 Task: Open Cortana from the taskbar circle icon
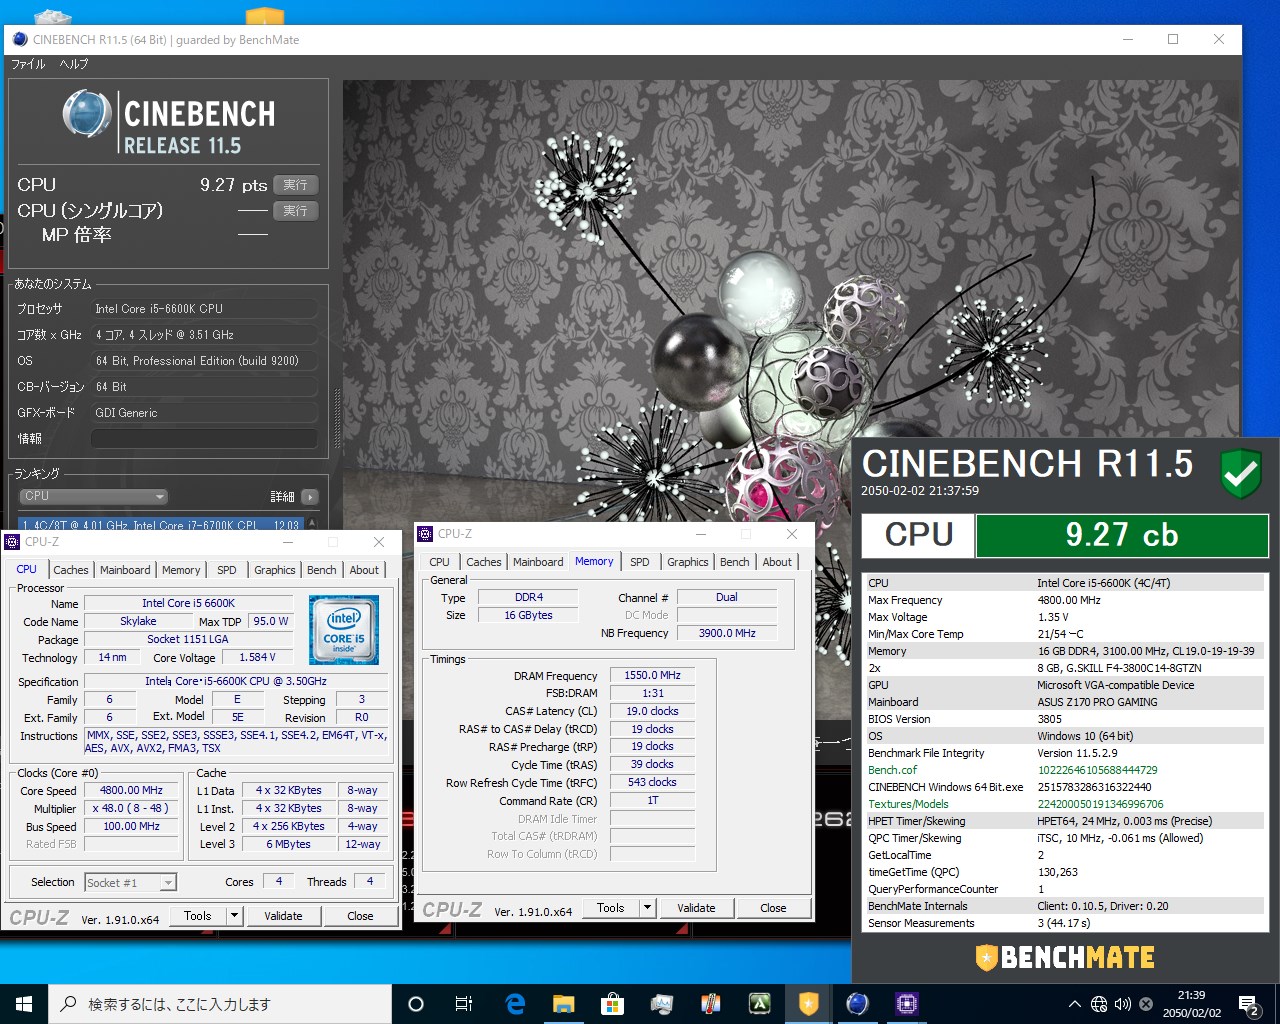(x=416, y=1004)
